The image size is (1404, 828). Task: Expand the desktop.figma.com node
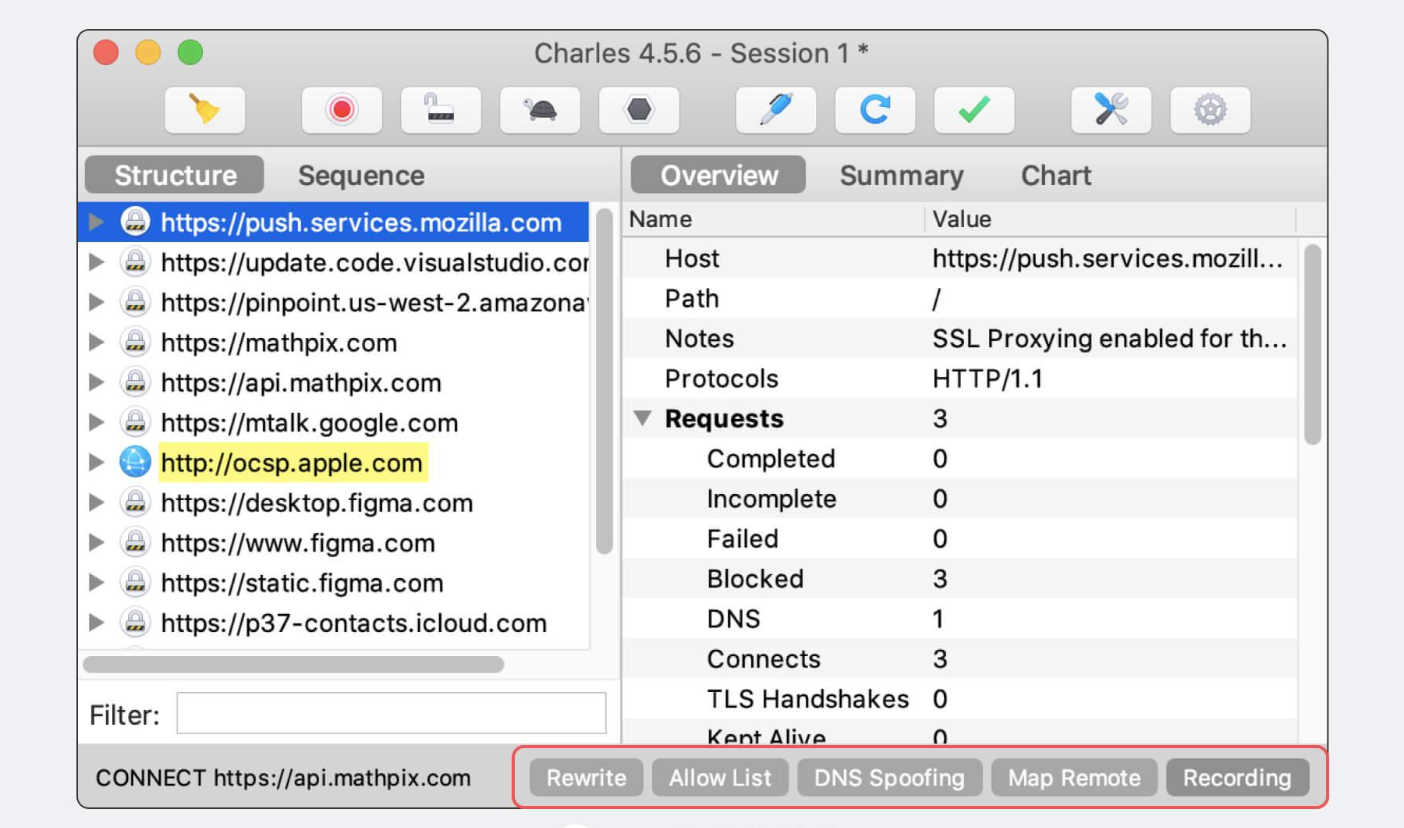coord(96,502)
